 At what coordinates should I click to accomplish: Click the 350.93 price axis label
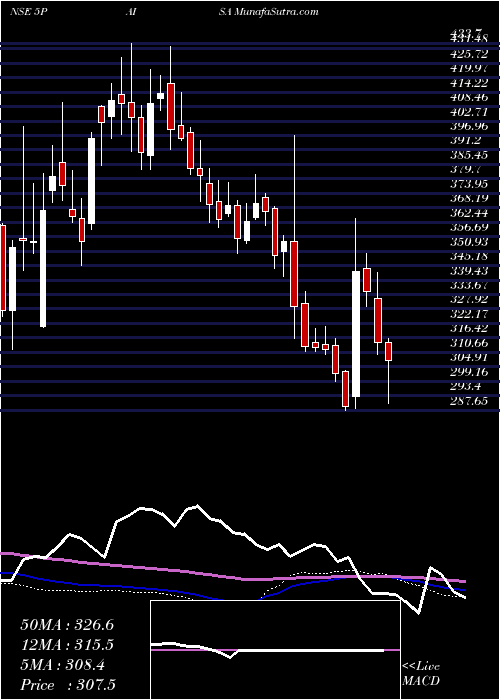pos(469,242)
